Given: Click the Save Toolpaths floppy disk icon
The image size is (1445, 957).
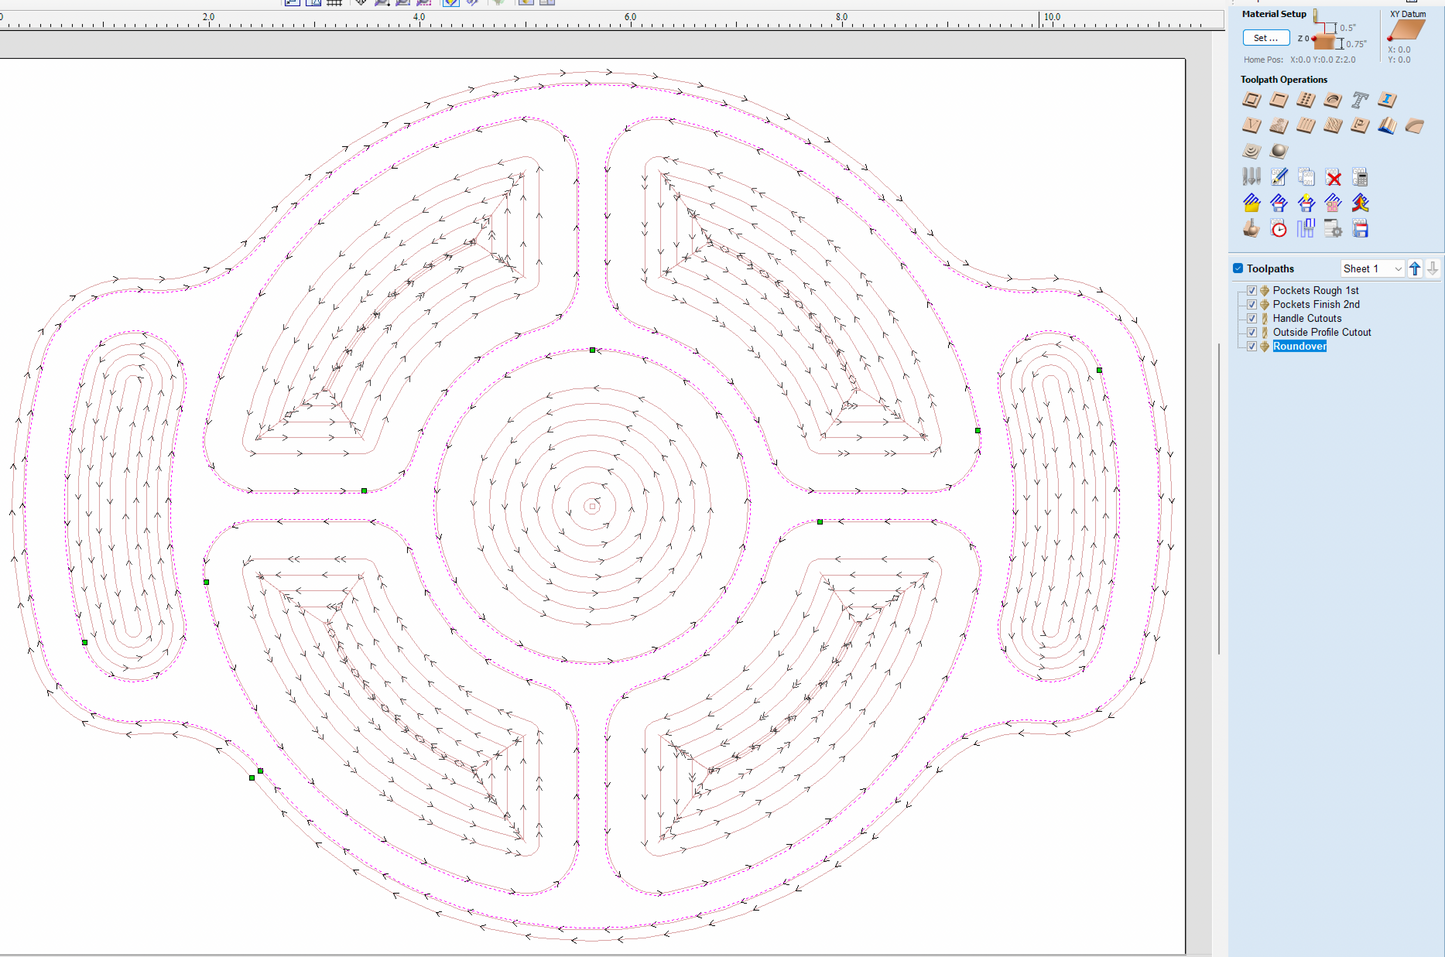Looking at the screenshot, I should click(x=1360, y=228).
